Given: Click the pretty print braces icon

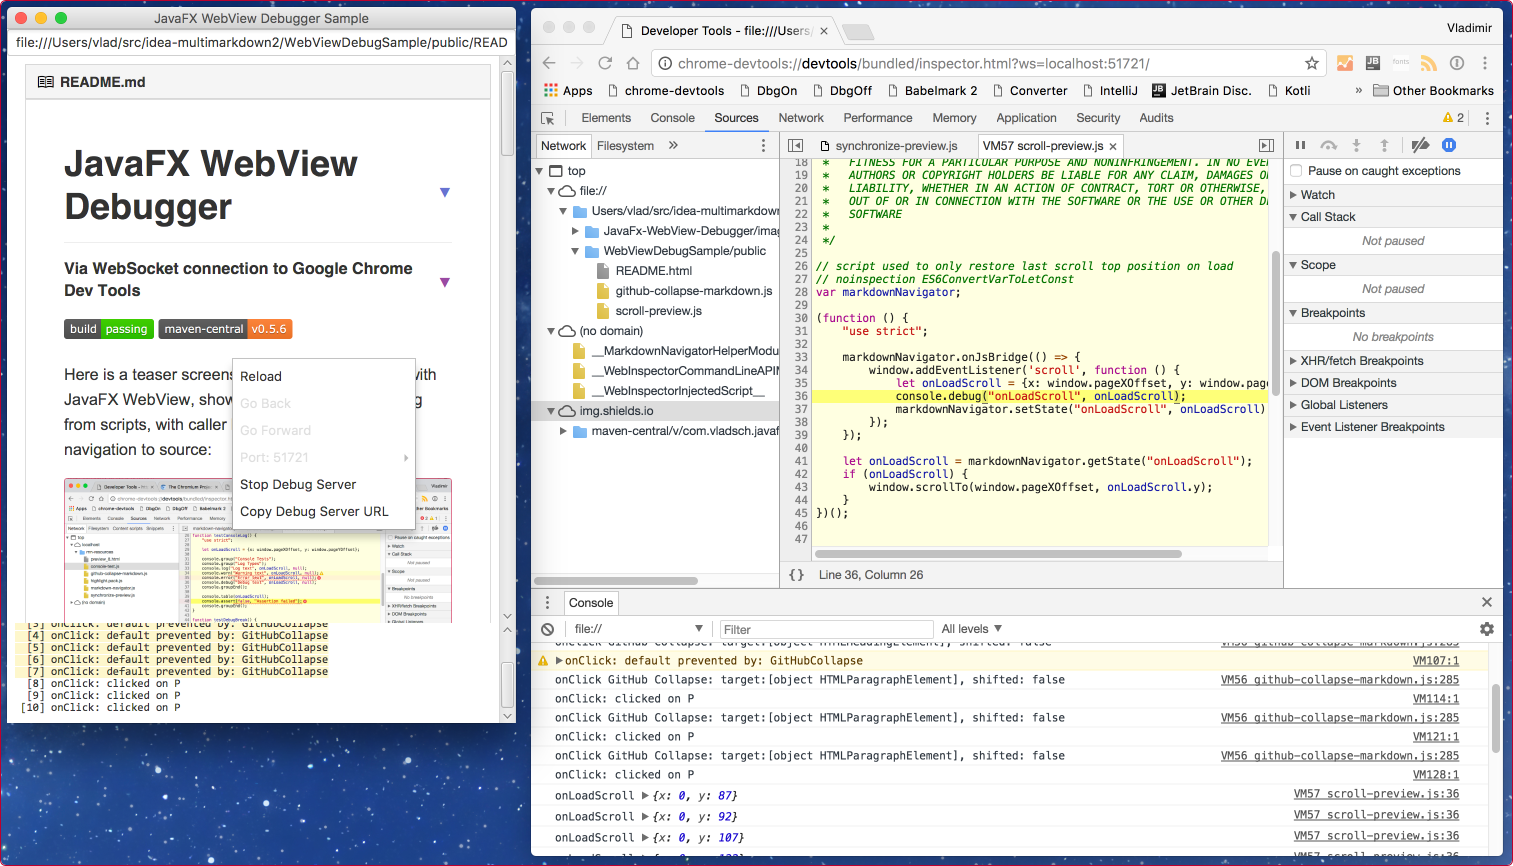Looking at the screenshot, I should click(x=796, y=575).
